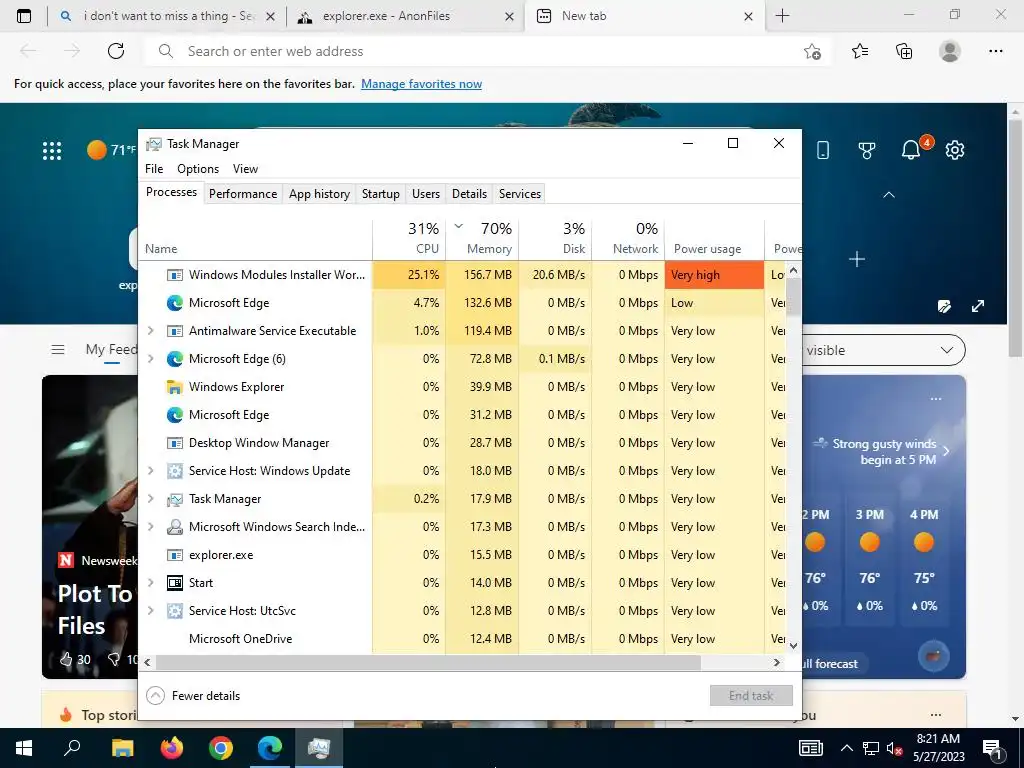Open the Windows Start button
Image resolution: width=1024 pixels, height=768 pixels.
(x=24, y=748)
